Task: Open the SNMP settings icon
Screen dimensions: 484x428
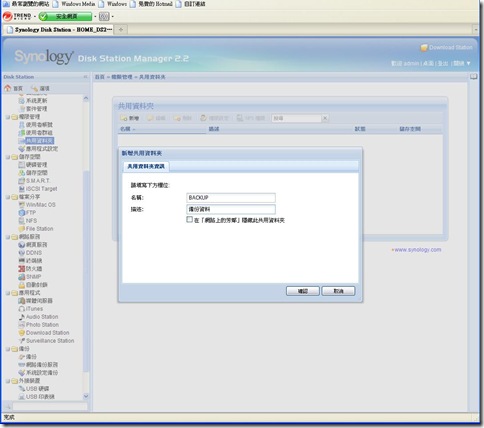Action: click(22, 277)
